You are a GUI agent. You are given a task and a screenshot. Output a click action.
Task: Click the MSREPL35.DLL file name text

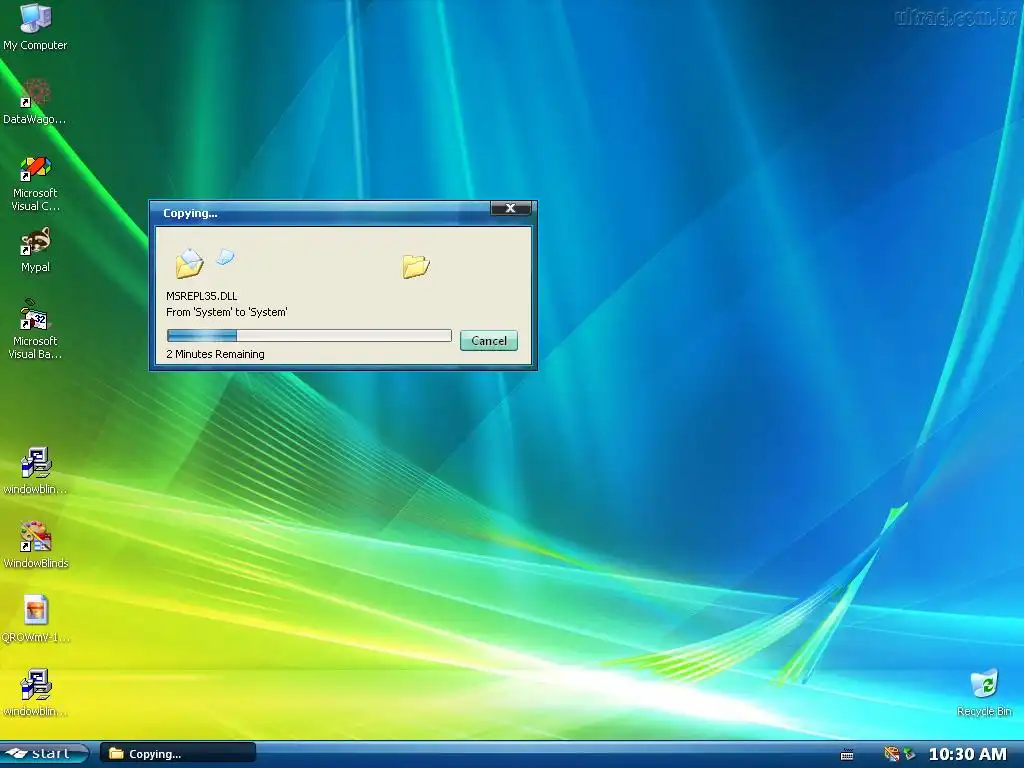[x=202, y=296]
